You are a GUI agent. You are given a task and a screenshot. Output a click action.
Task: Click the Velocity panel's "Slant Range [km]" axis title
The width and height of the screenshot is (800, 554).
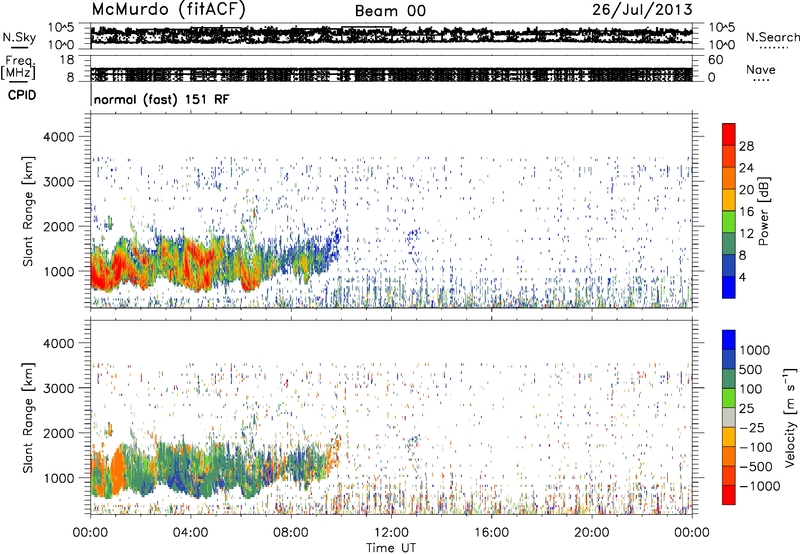pyautogui.click(x=28, y=417)
